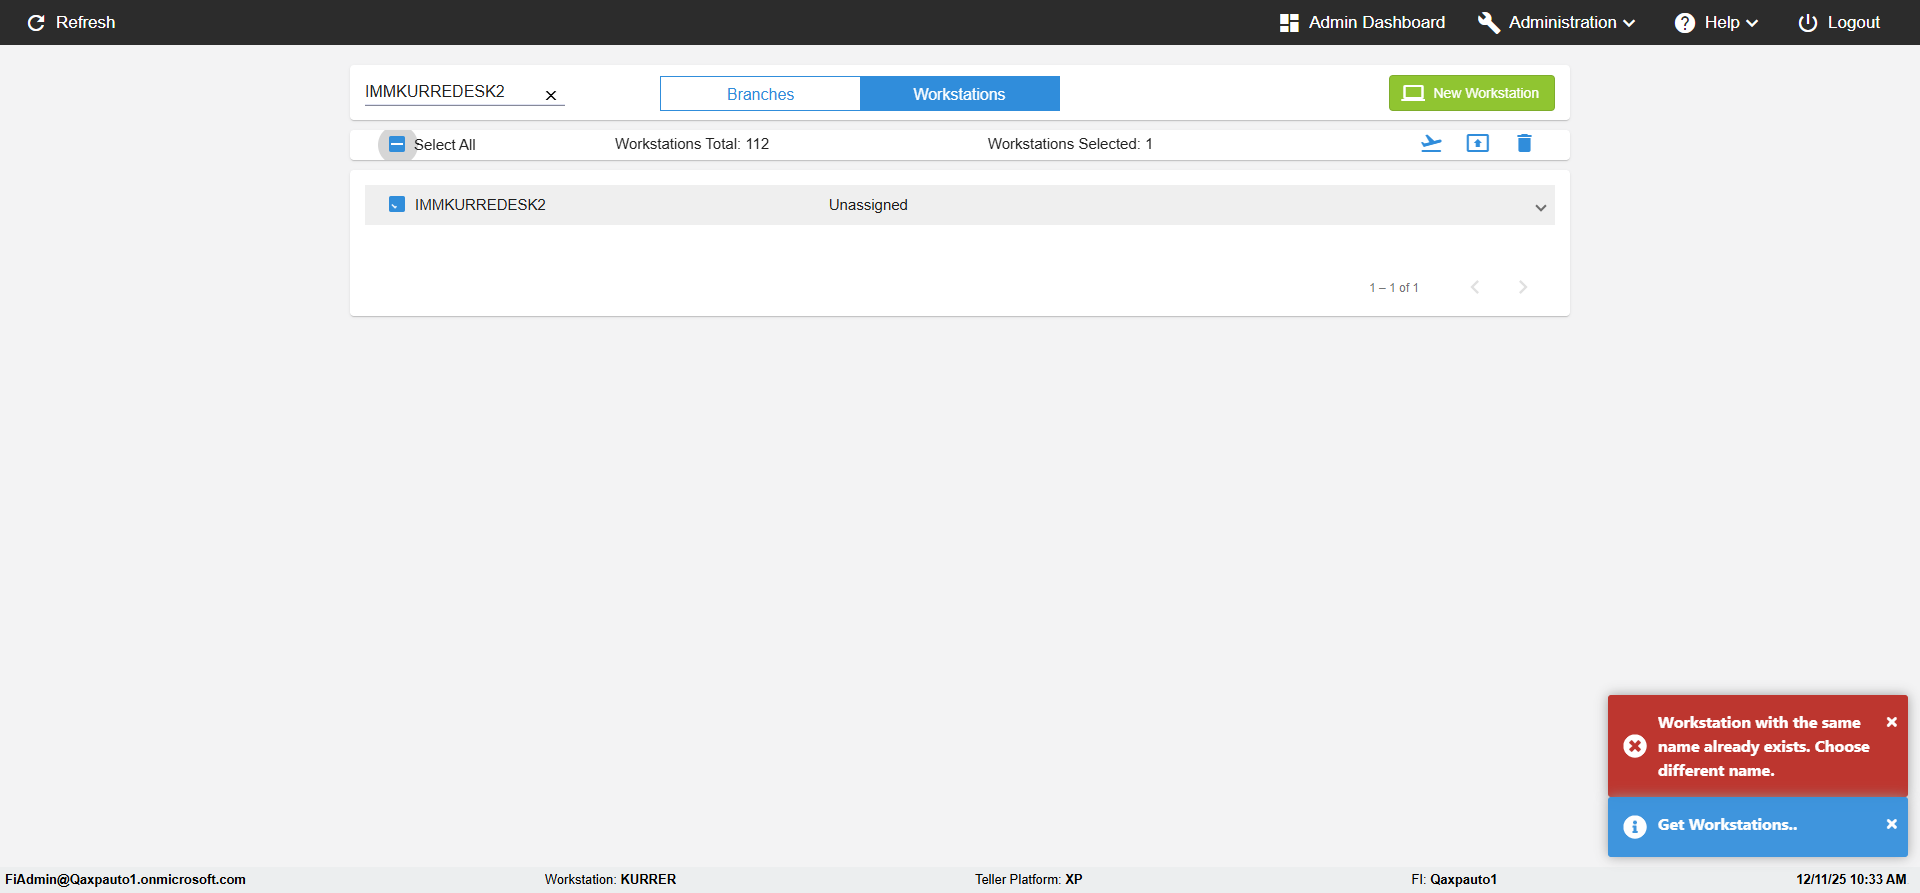This screenshot has width=1920, height=893.
Task: Click the move workstations airplane icon
Action: [1431, 143]
